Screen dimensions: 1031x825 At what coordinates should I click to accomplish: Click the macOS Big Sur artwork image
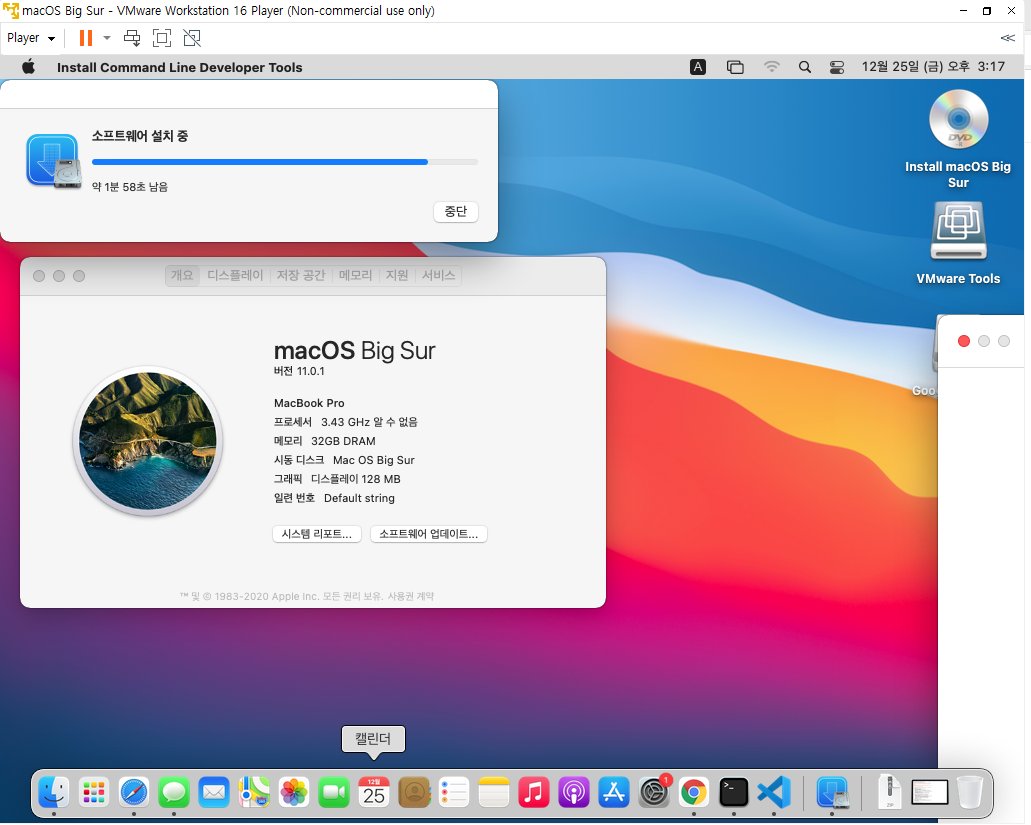tap(148, 440)
